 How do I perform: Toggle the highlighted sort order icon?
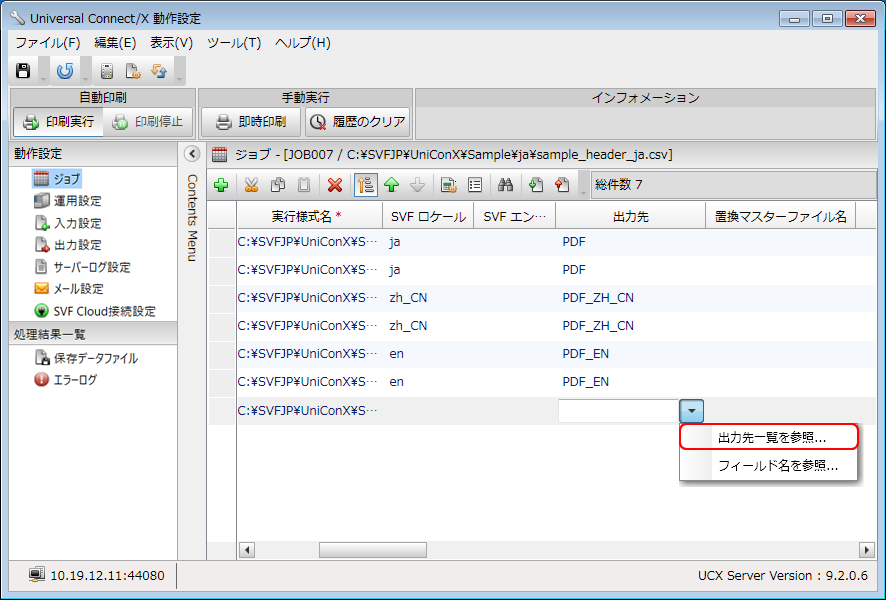pyautogui.click(x=366, y=185)
